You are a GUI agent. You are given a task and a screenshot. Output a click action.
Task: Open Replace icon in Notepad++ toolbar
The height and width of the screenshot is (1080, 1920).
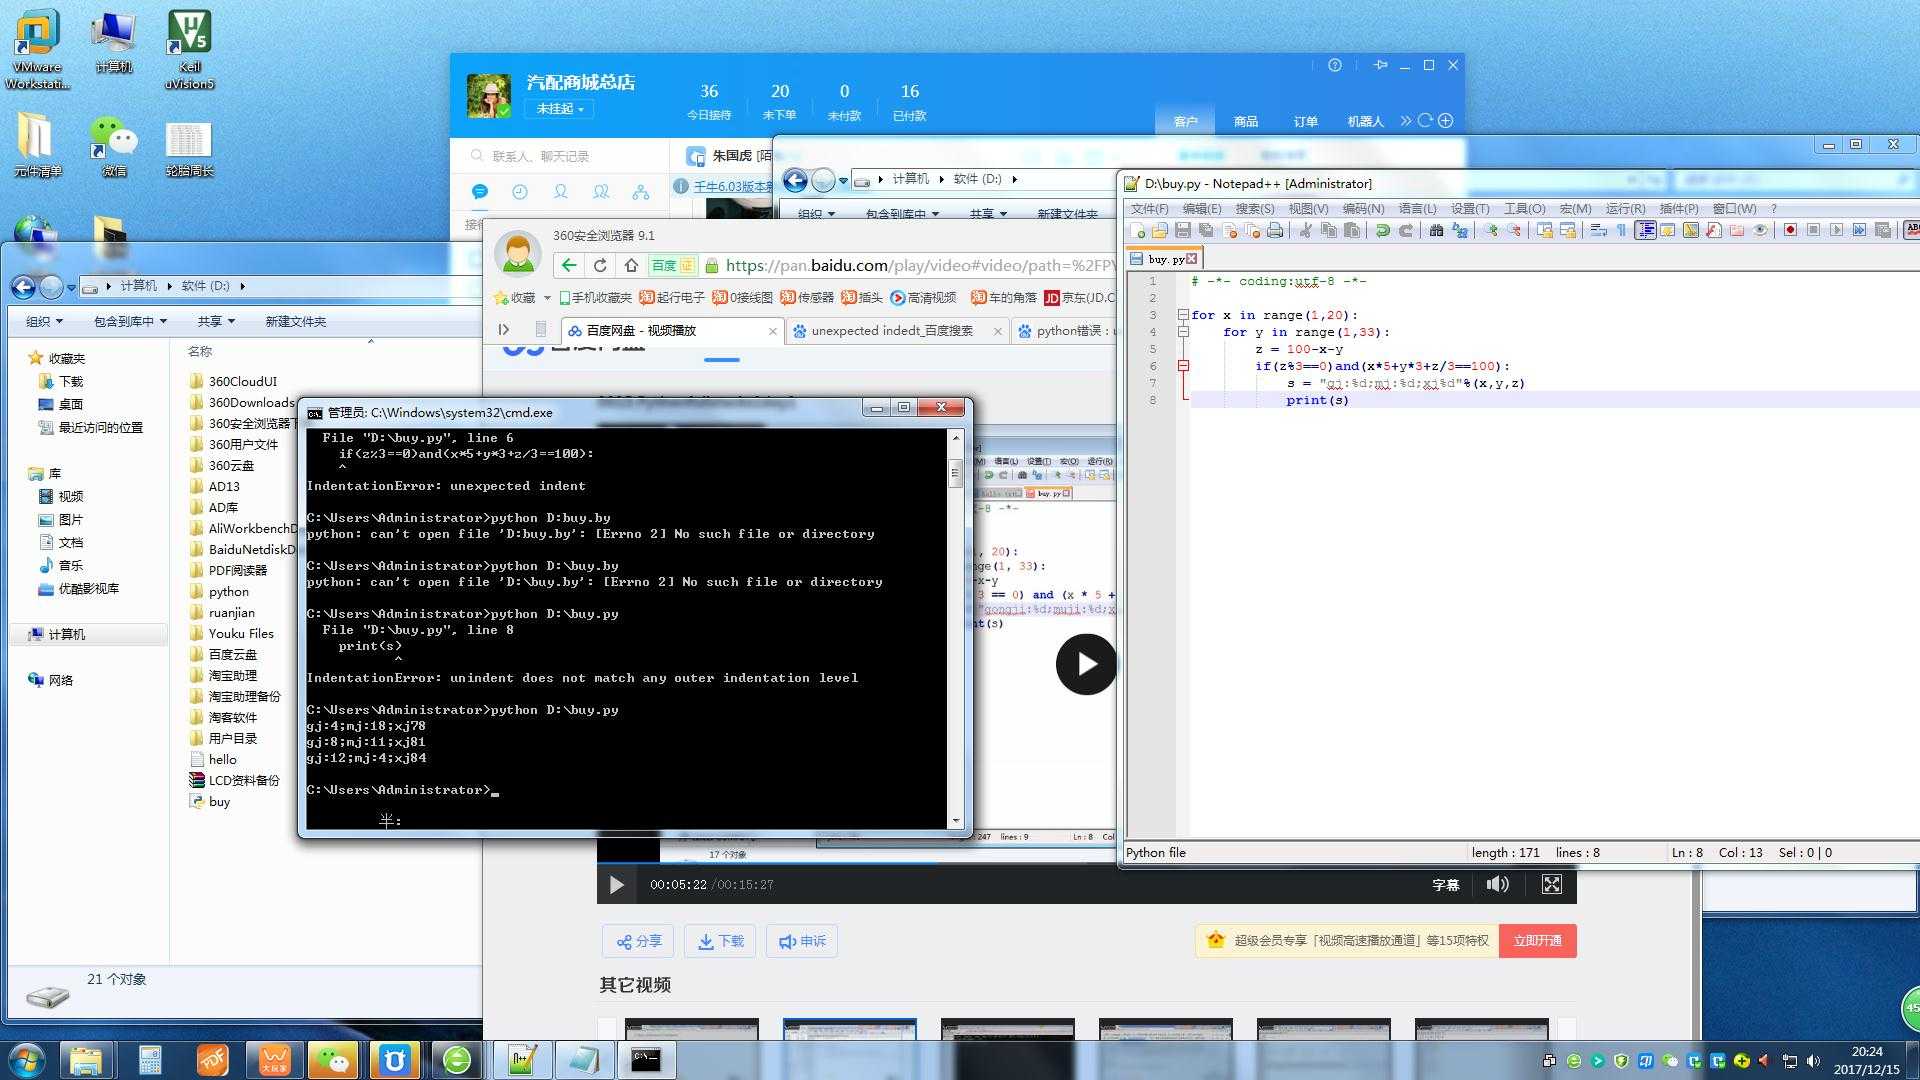1460,230
